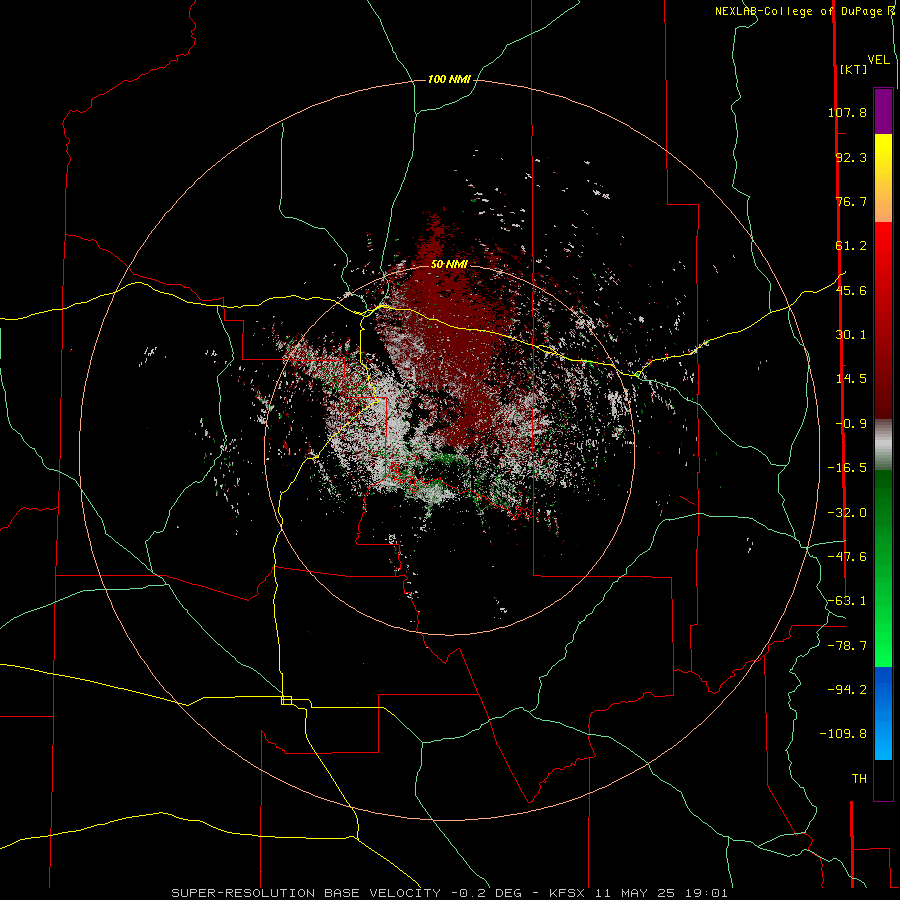The width and height of the screenshot is (900, 900).
Task: Click the -94.2 legend value
Action: pos(847,689)
